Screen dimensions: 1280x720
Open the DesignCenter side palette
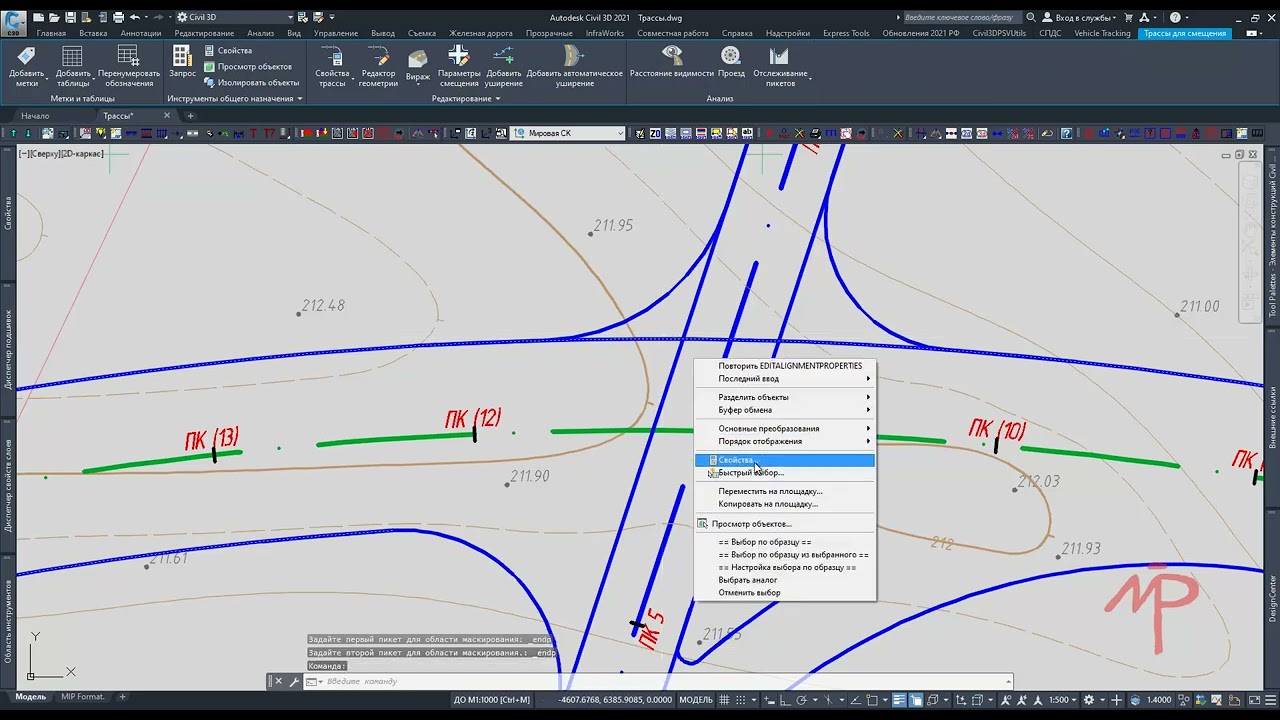1272,600
